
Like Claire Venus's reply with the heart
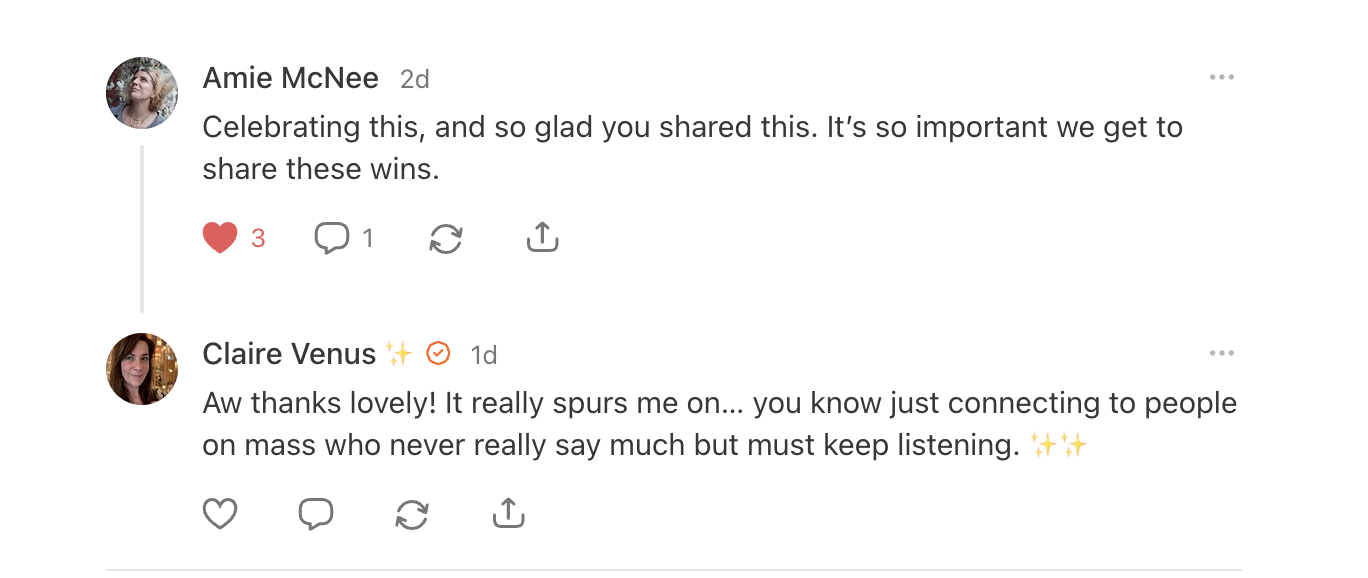tap(220, 514)
